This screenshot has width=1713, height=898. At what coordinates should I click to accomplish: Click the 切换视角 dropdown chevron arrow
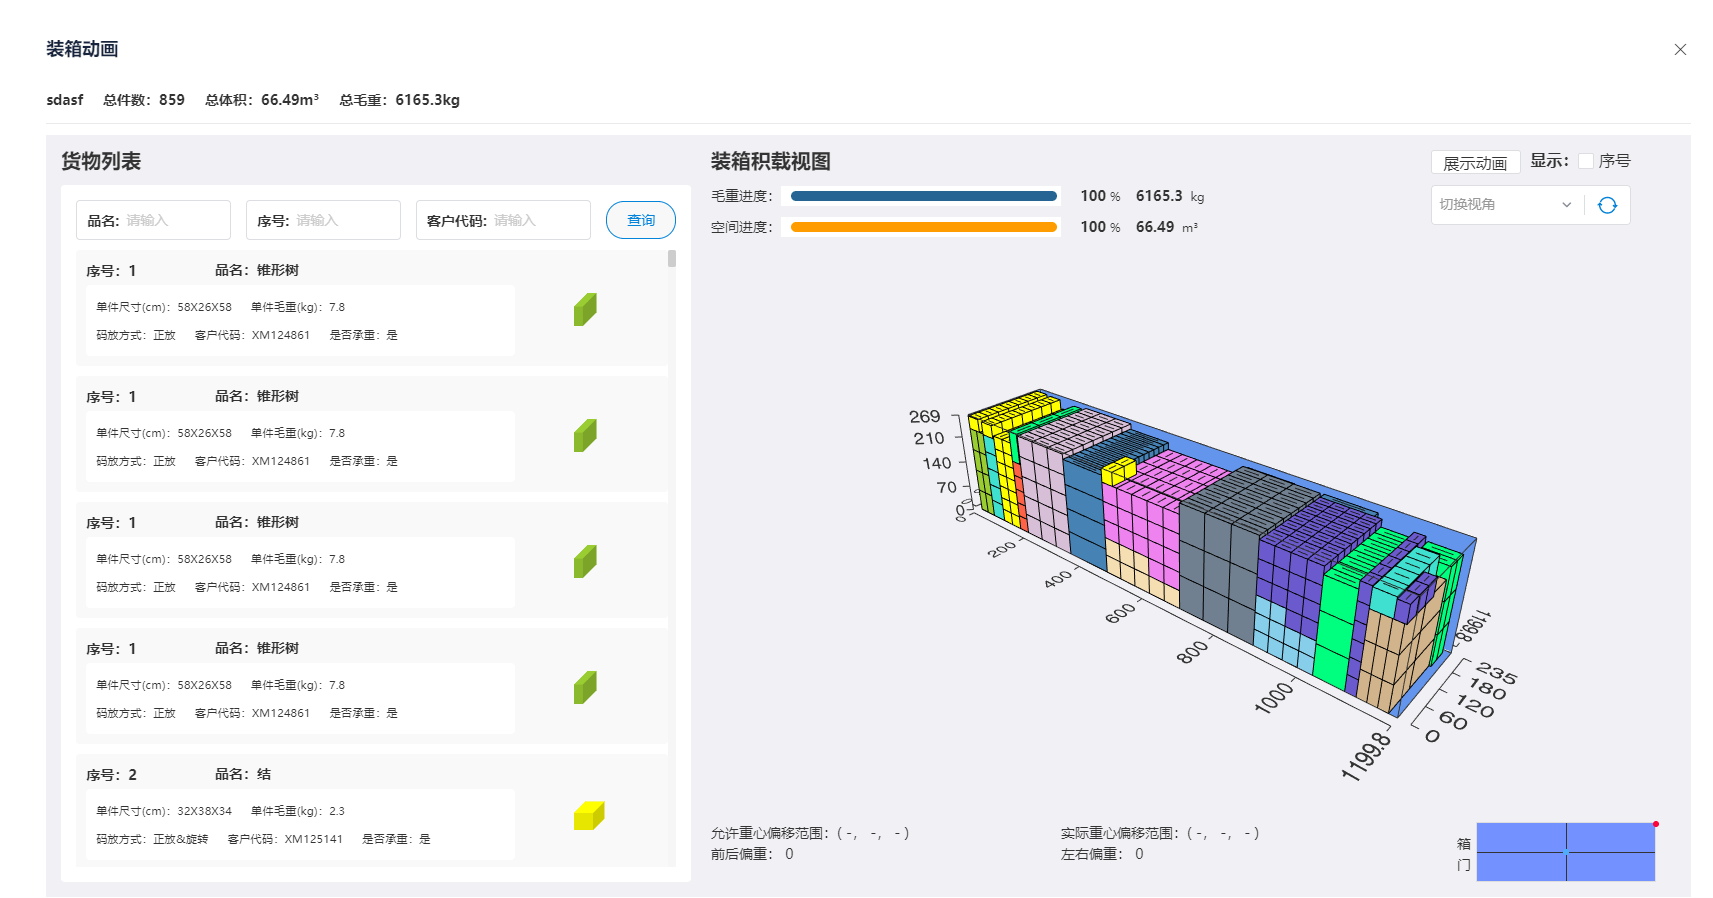tap(1567, 205)
